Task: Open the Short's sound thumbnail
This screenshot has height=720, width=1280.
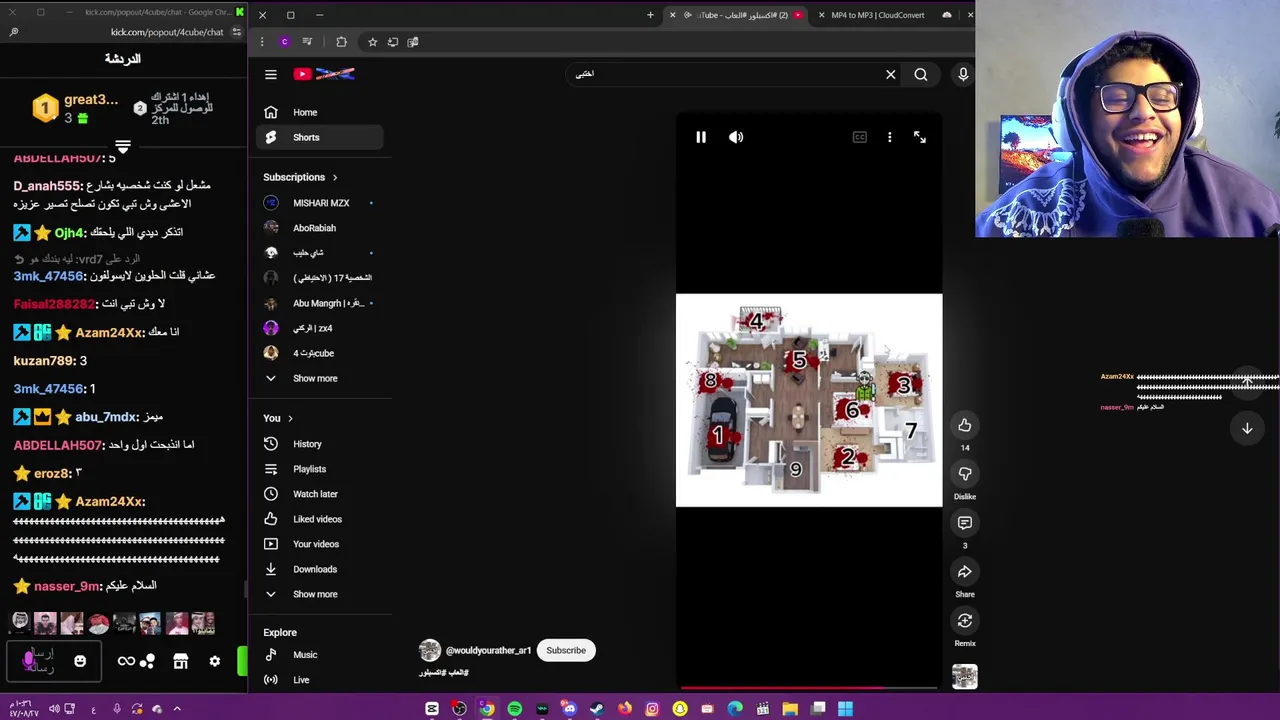Action: click(965, 677)
